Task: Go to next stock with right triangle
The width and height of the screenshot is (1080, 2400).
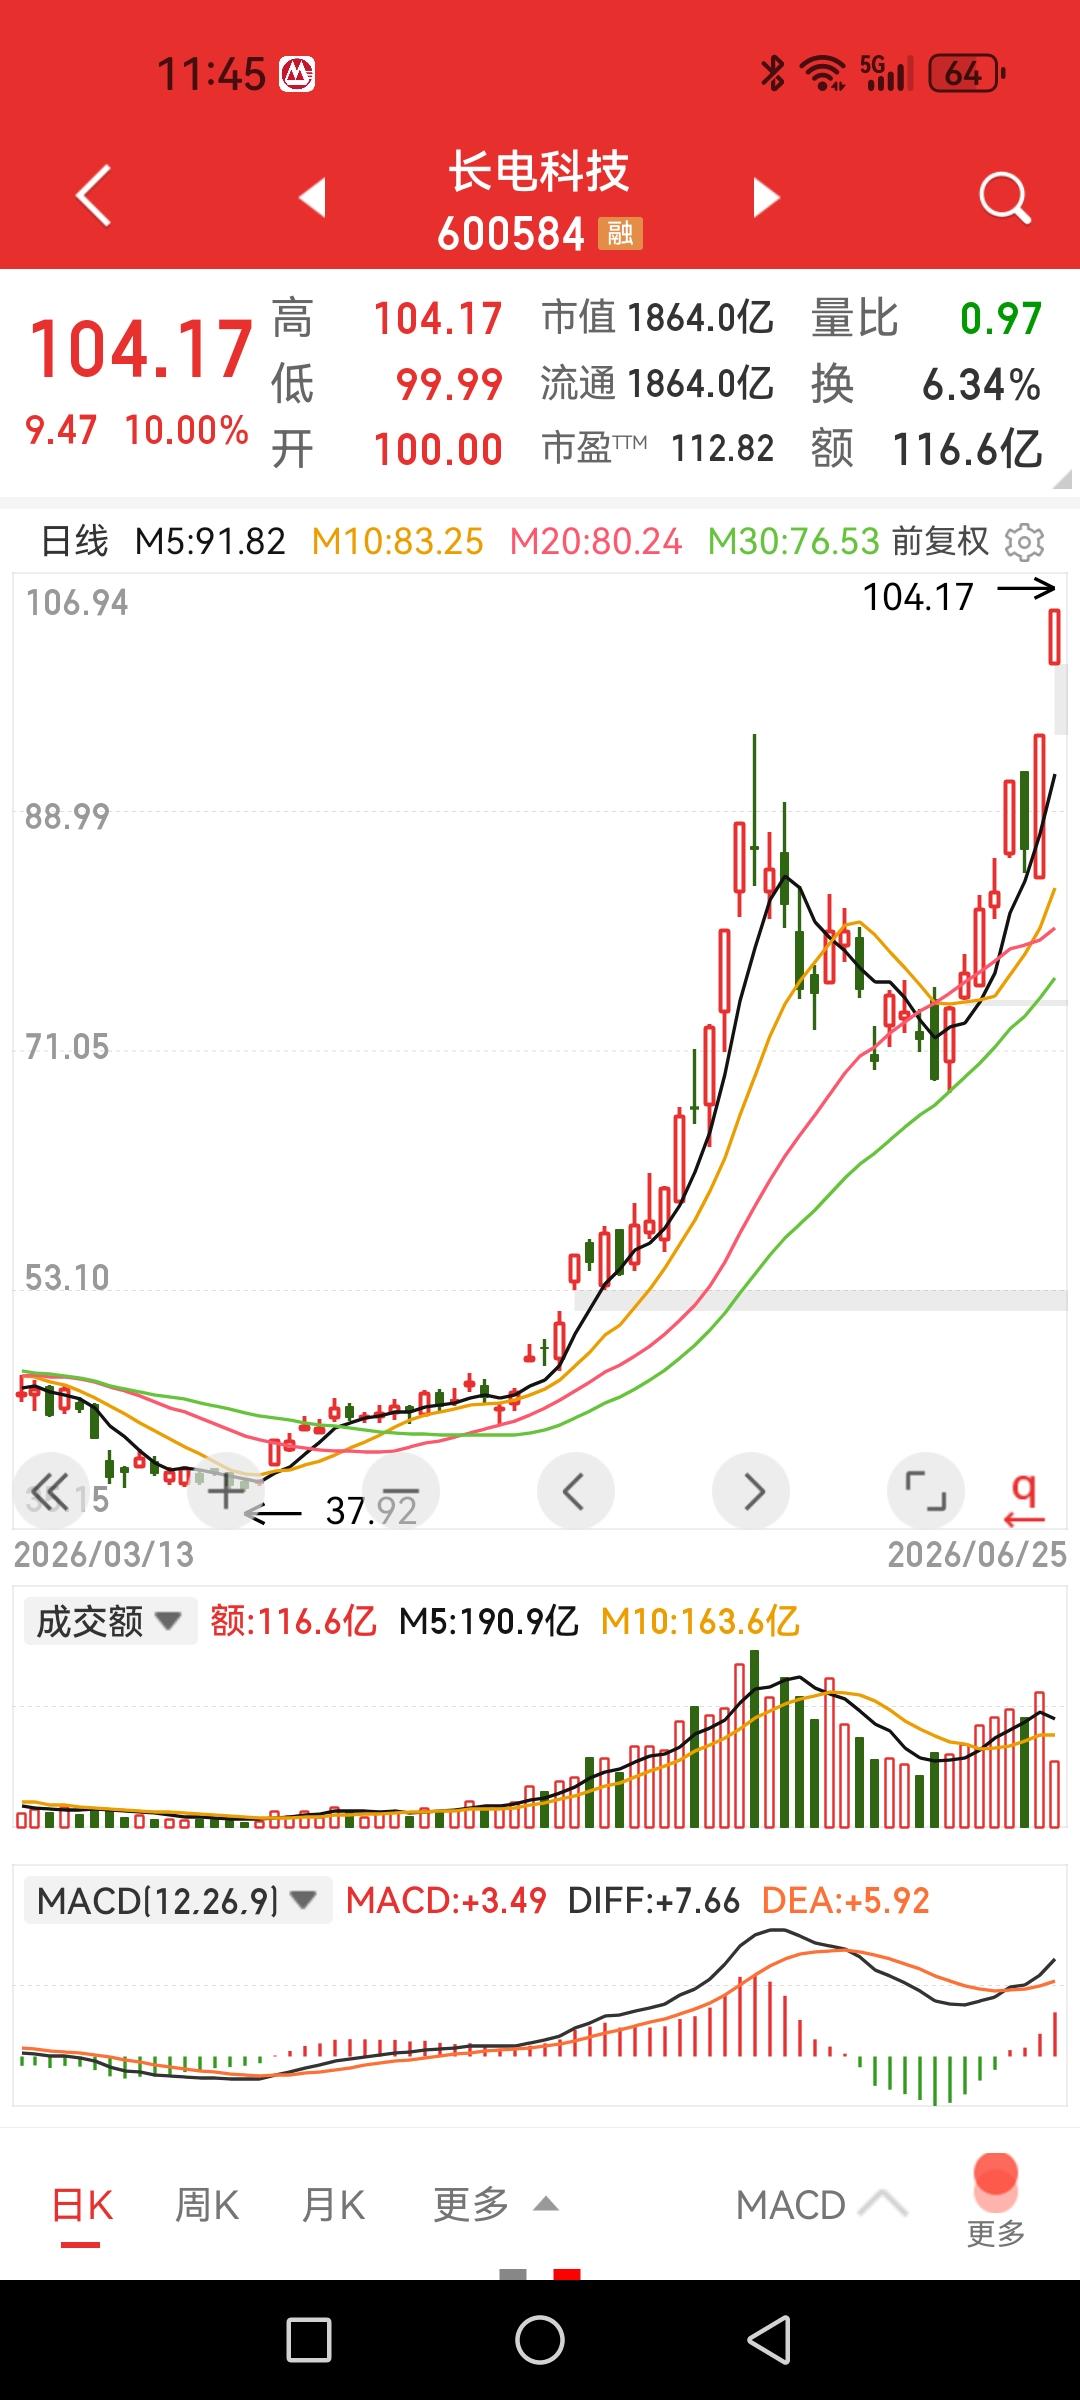Action: pyautogui.click(x=766, y=197)
